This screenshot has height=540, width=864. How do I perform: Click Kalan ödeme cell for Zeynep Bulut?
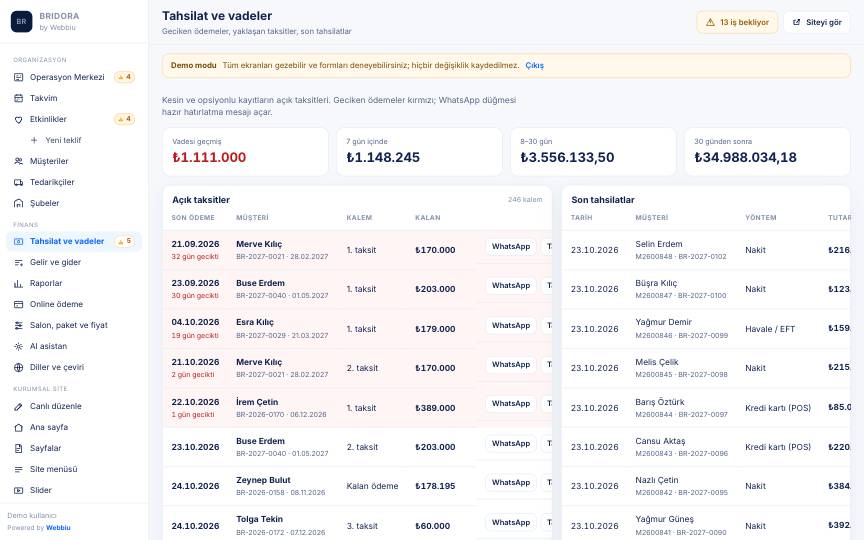372,486
